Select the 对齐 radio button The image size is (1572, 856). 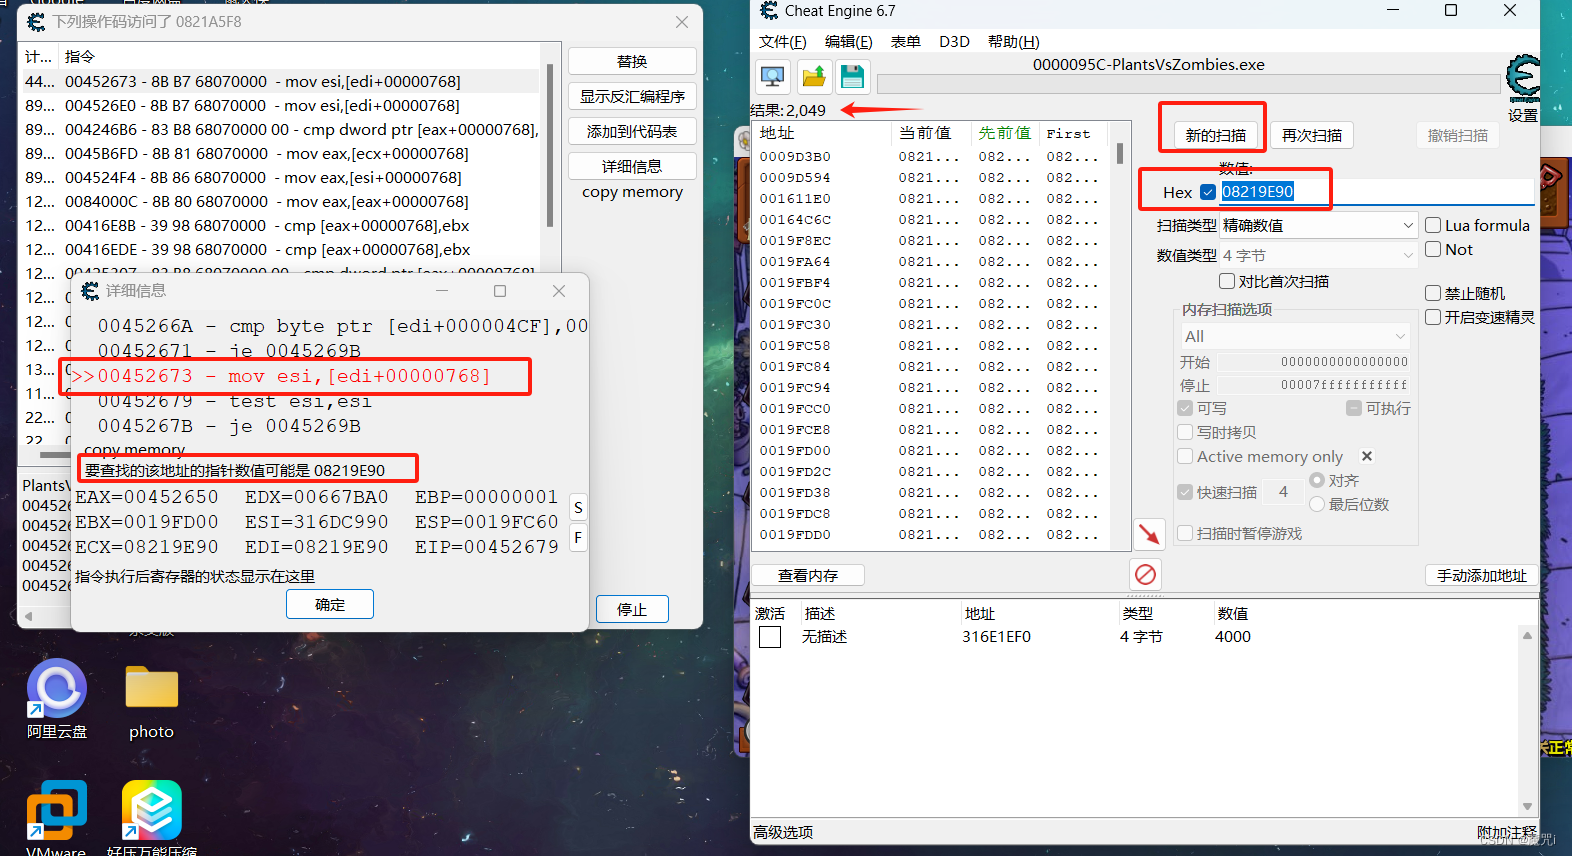[x=1317, y=480]
